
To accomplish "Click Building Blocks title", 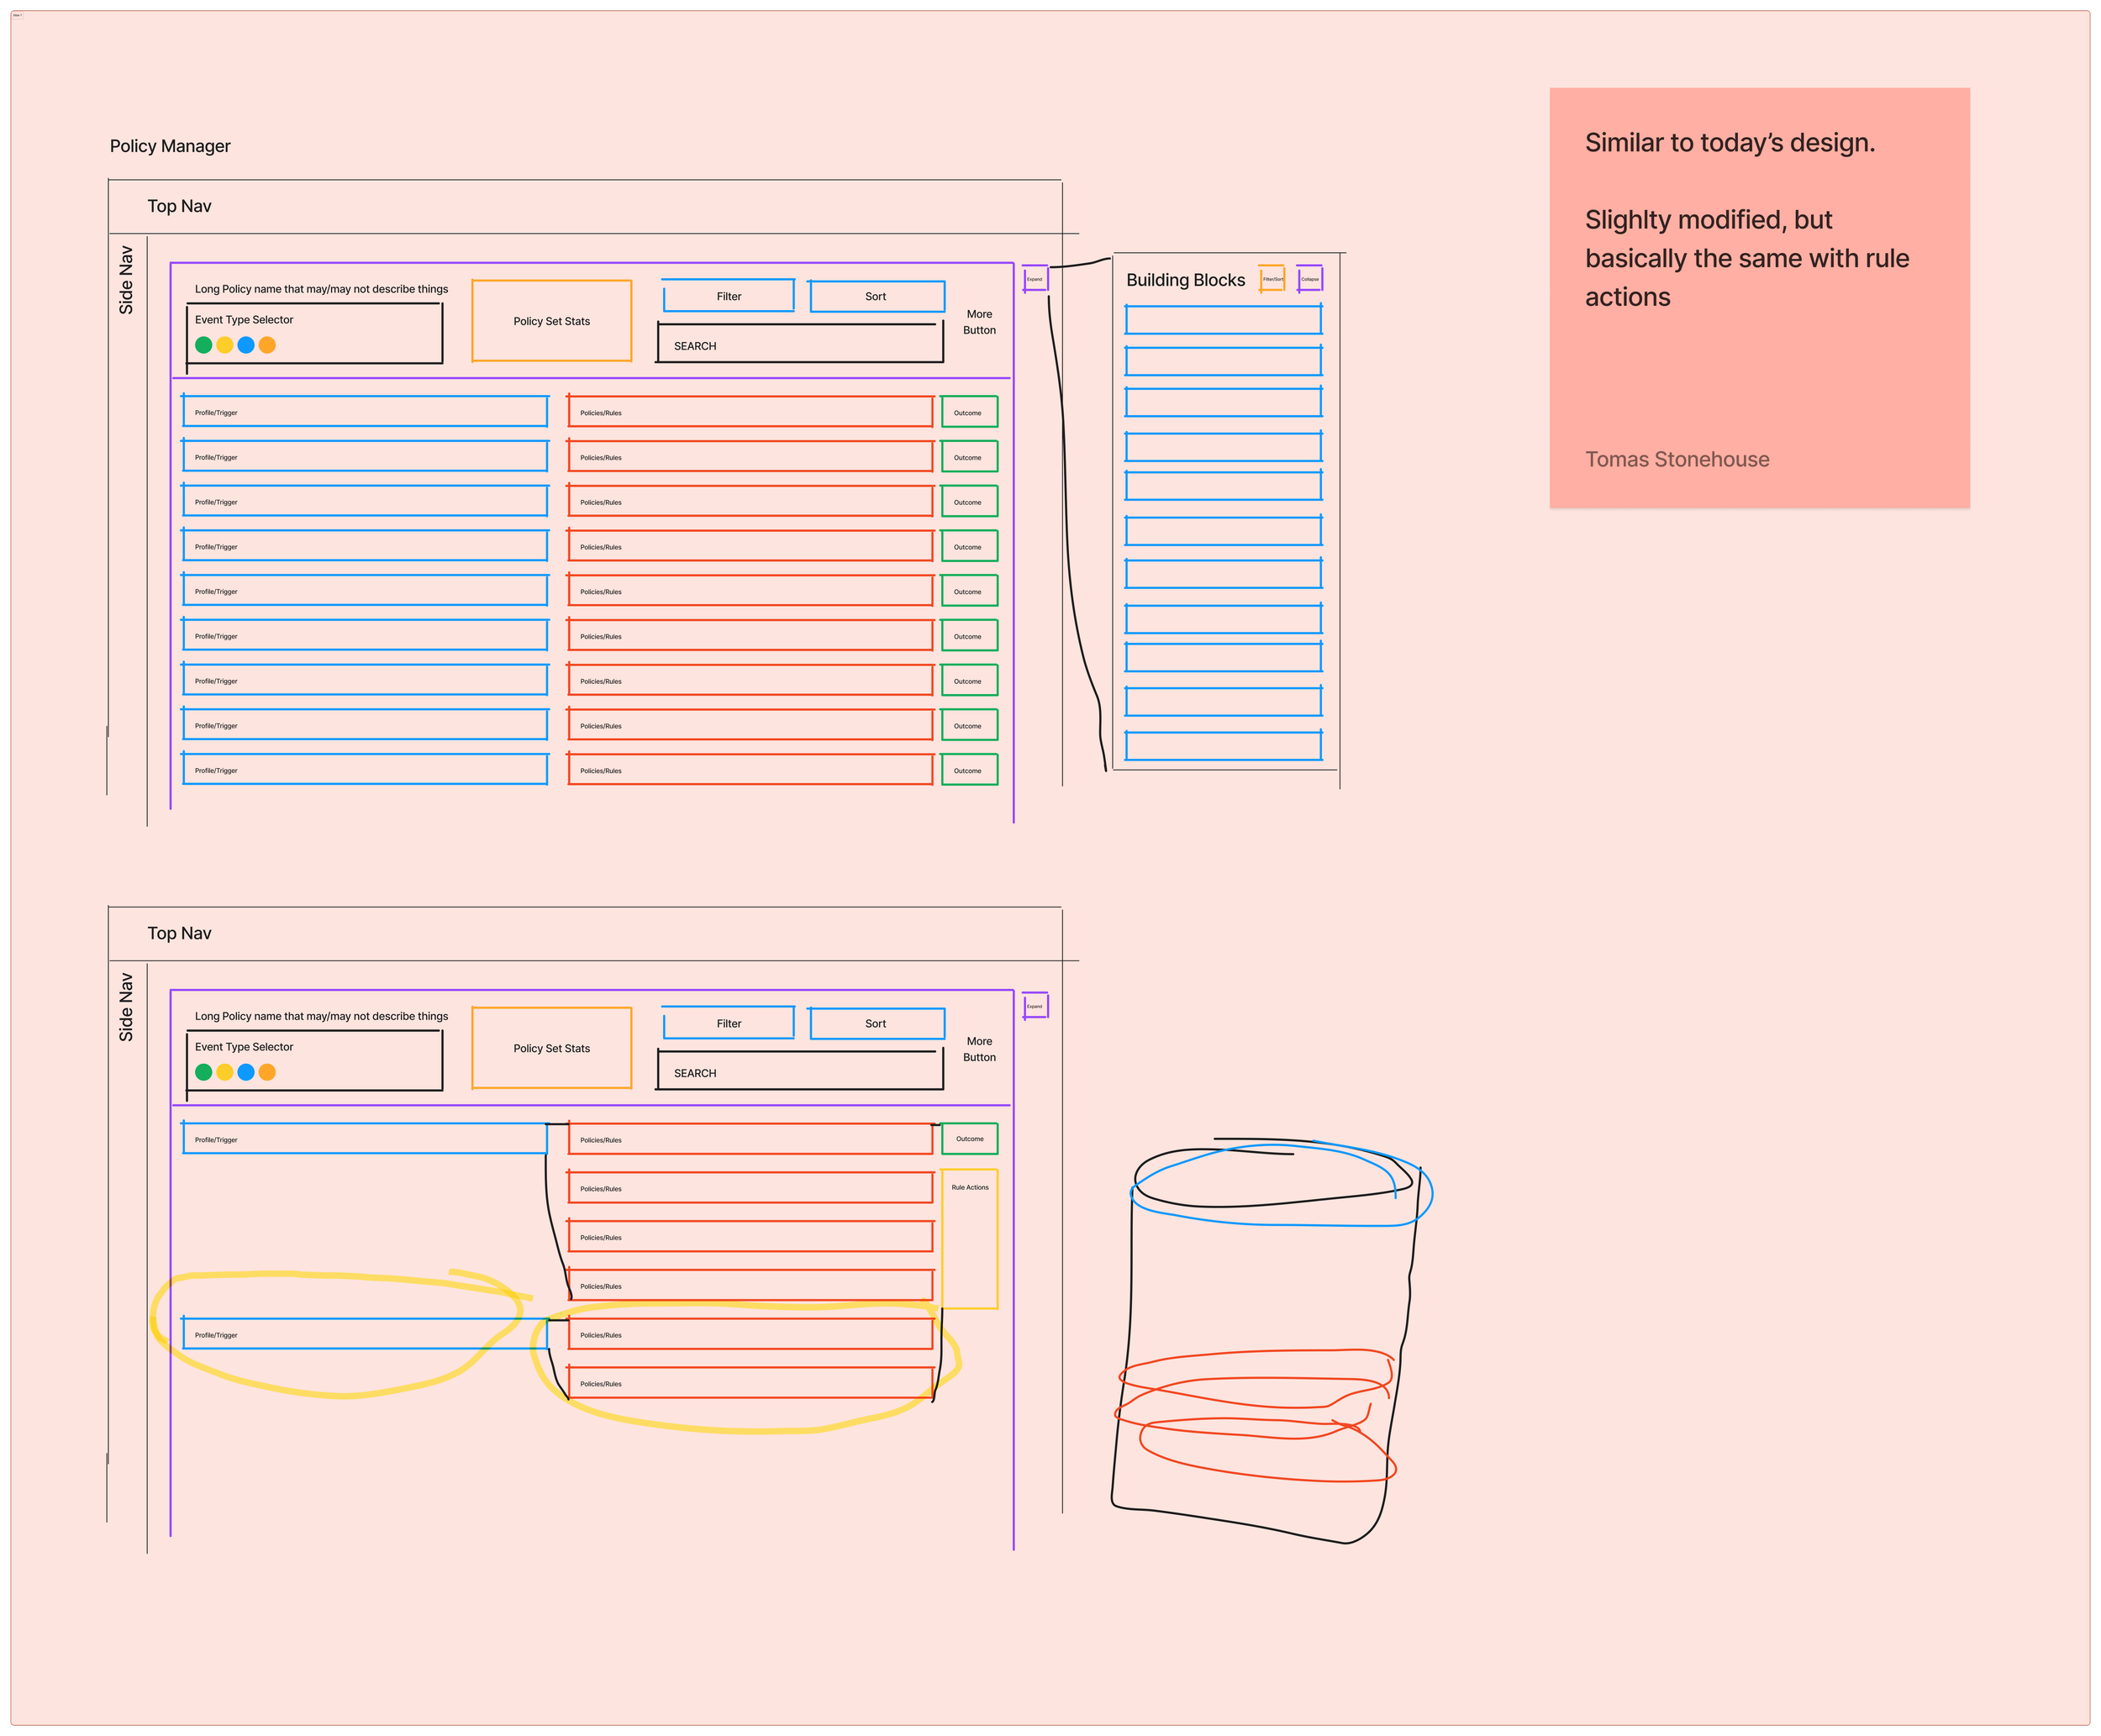I will [1186, 280].
